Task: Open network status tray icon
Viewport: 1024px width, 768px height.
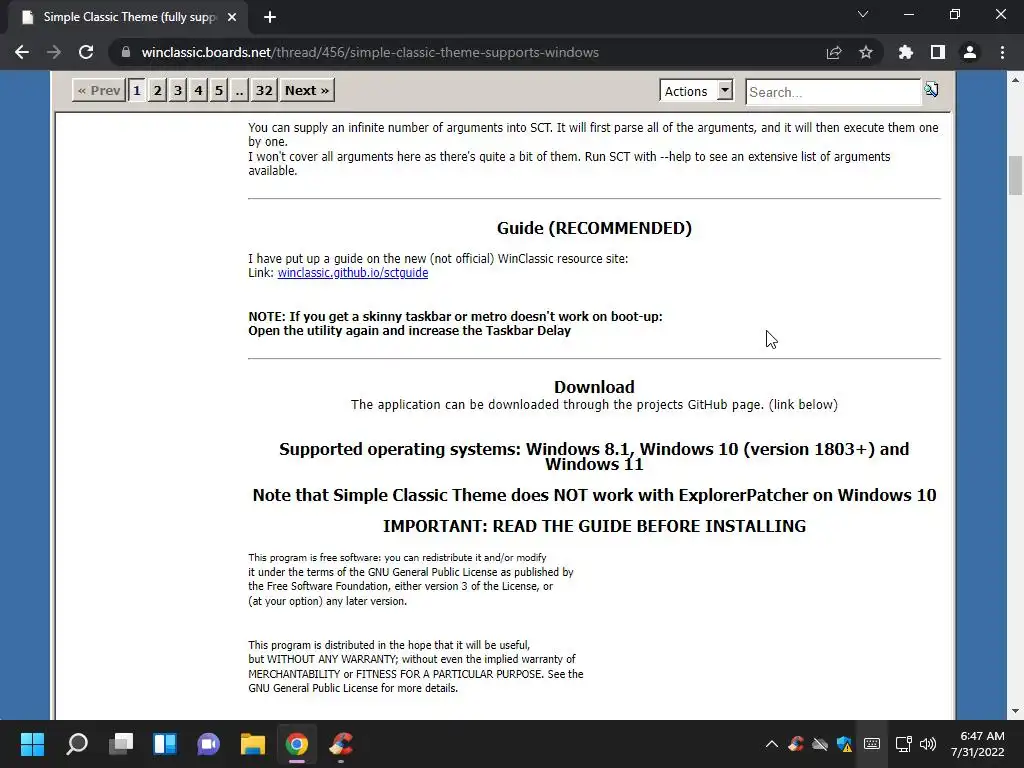Action: click(x=903, y=744)
